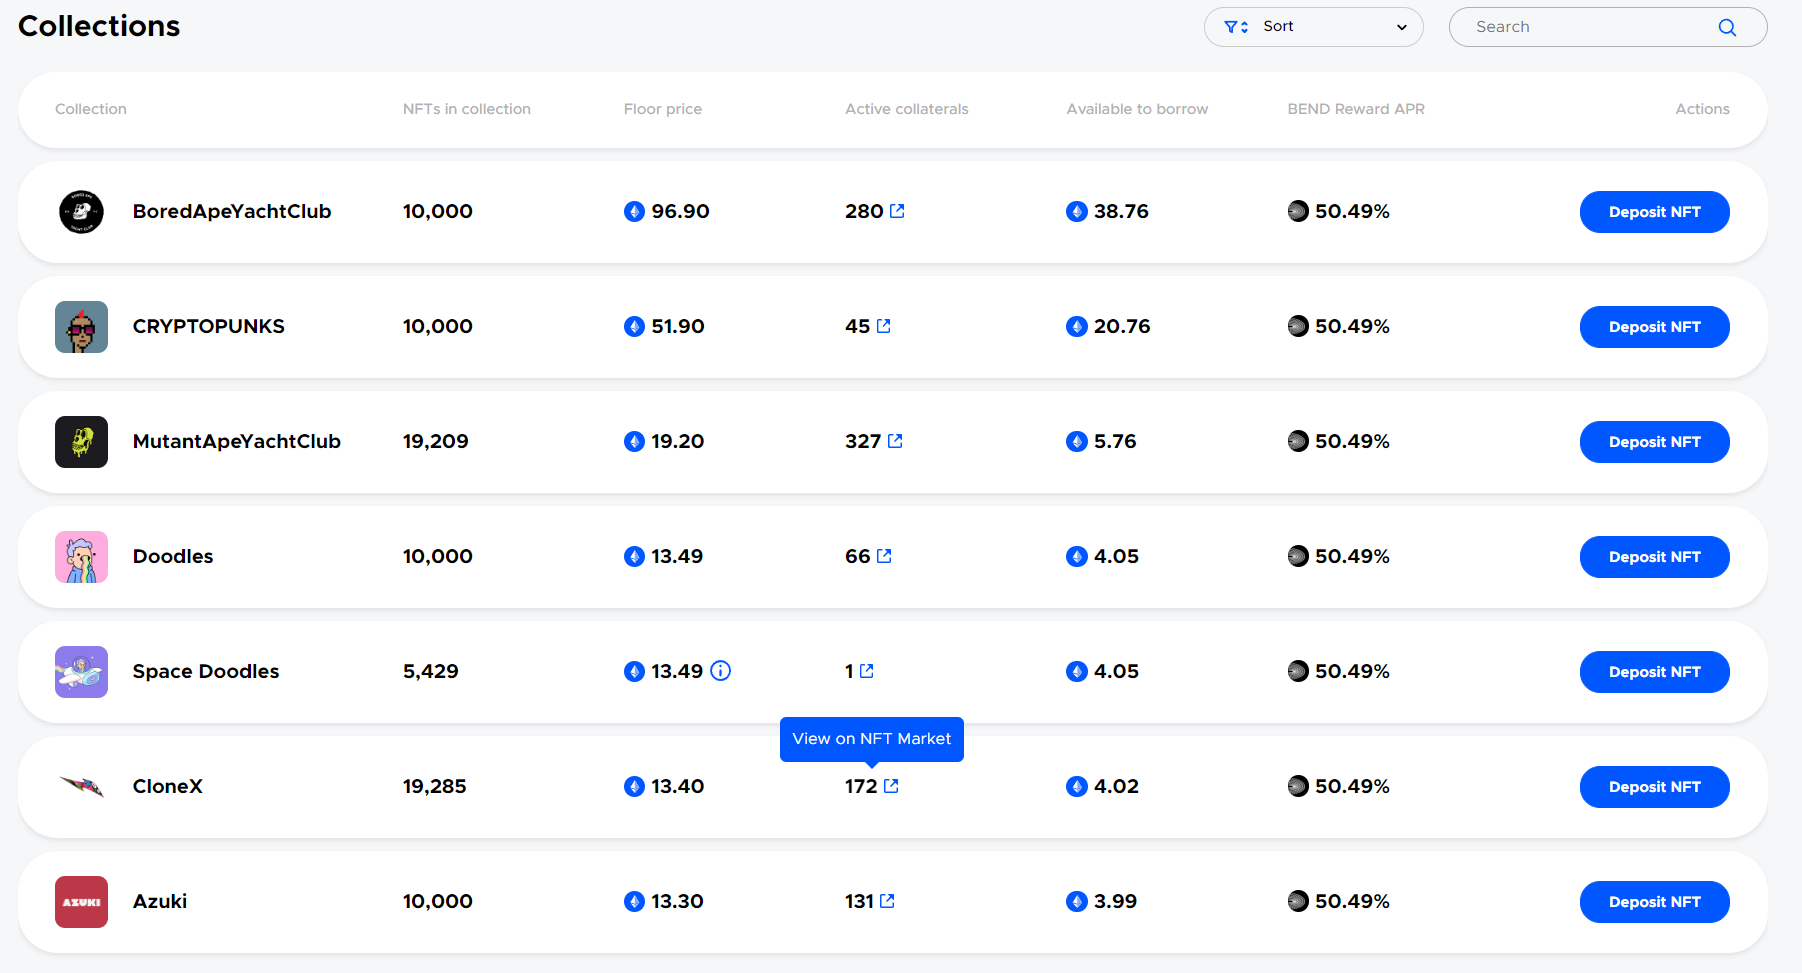The width and height of the screenshot is (1802, 973).
Task: Open the Sort dropdown
Action: point(1313,27)
